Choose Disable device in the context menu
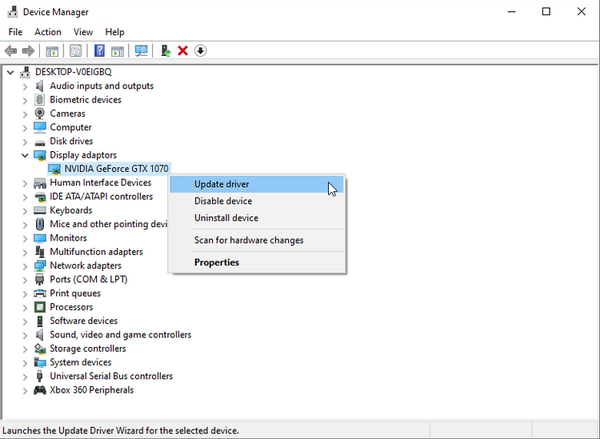This screenshot has width=600, height=439. [x=224, y=201]
